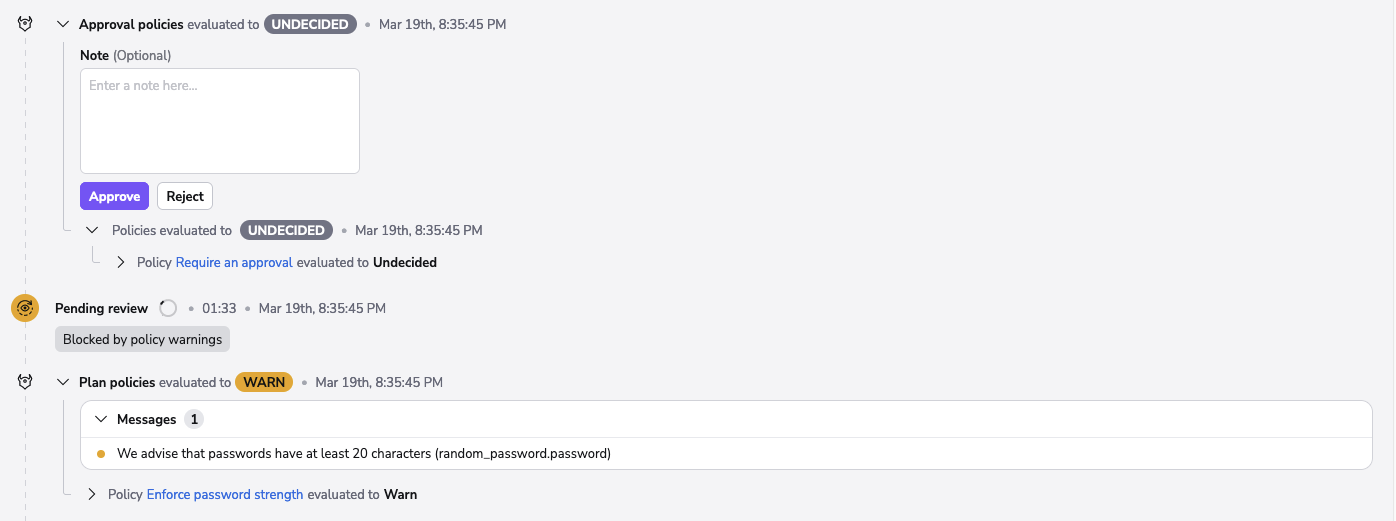Click the Approval policies shield icon
The width and height of the screenshot is (1396, 521).
click(x=25, y=23)
